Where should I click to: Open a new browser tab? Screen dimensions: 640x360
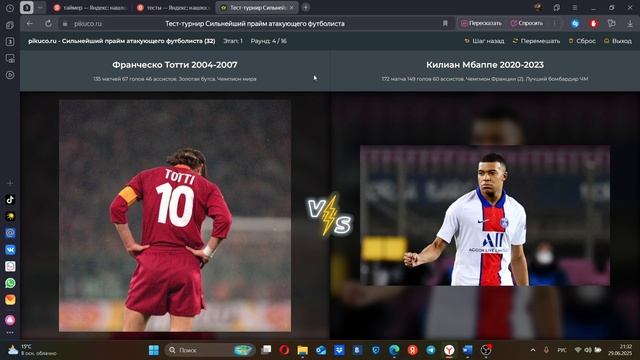point(306,7)
